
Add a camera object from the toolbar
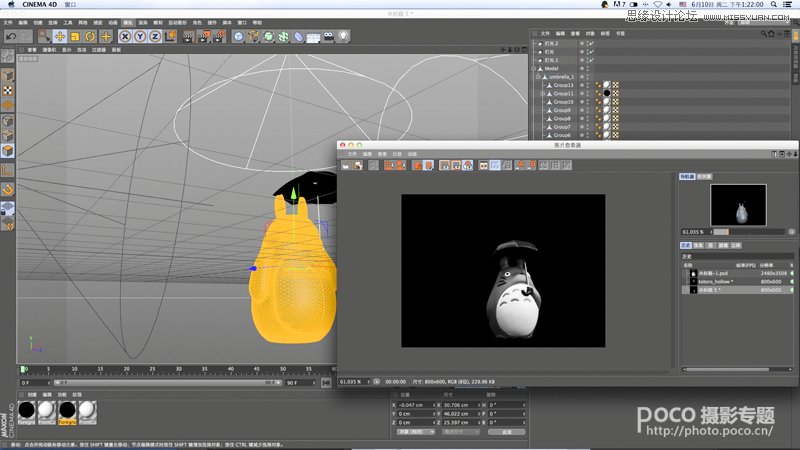click(327, 36)
